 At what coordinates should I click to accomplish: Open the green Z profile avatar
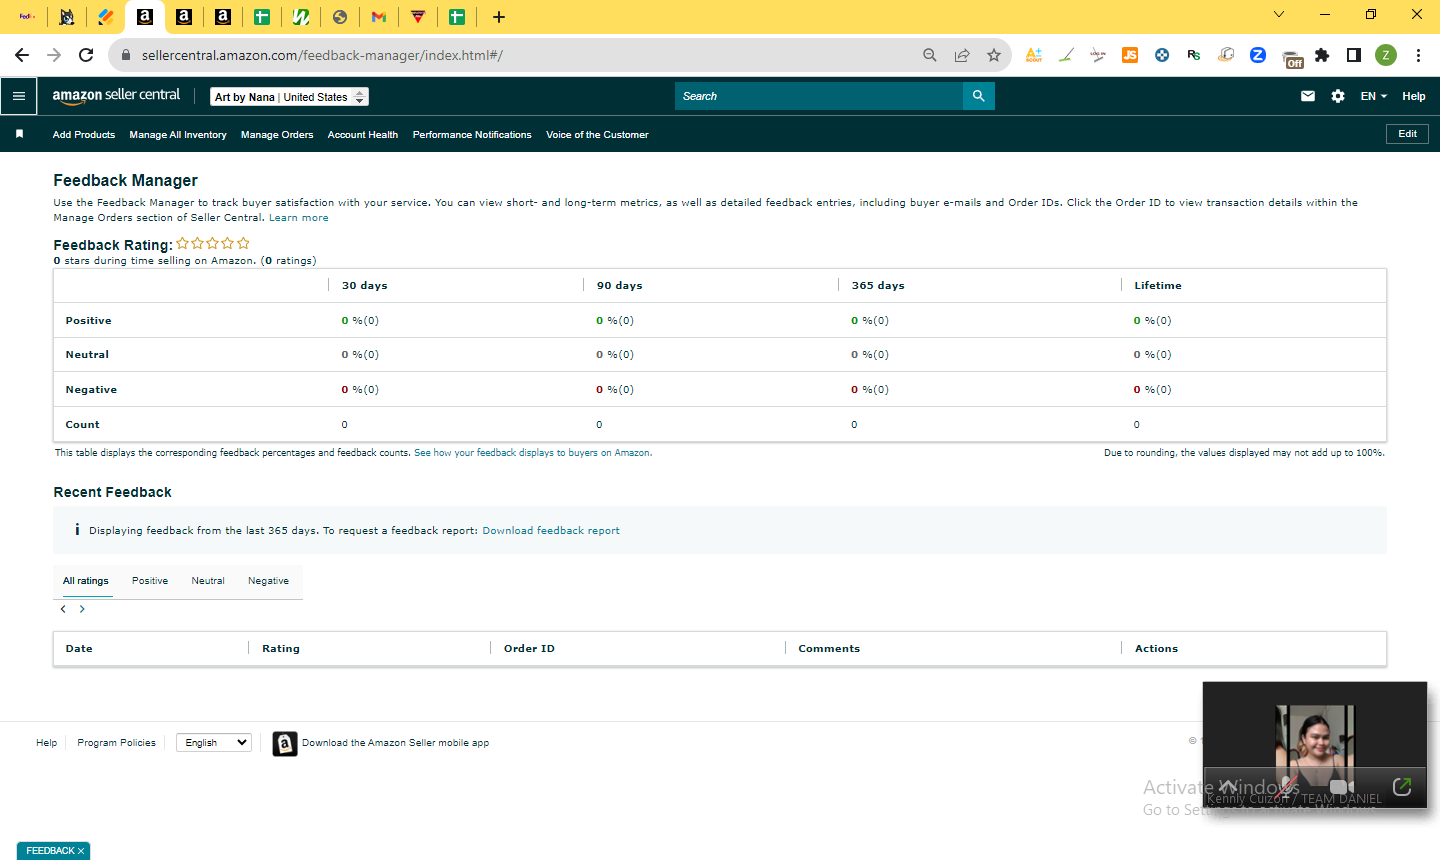[x=1386, y=55]
